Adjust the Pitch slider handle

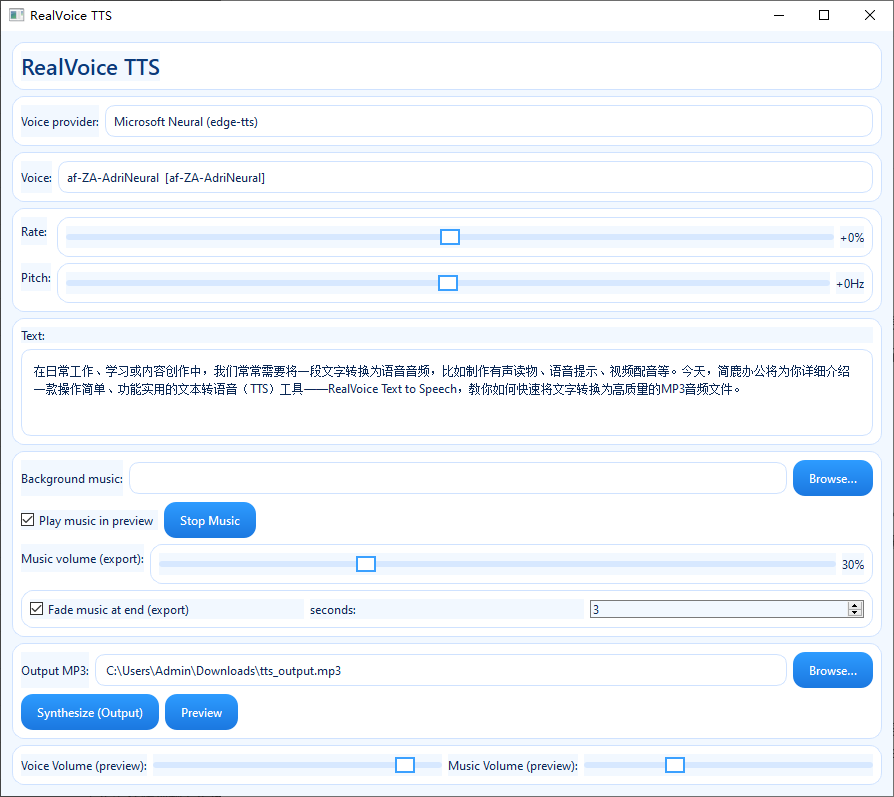tap(447, 283)
